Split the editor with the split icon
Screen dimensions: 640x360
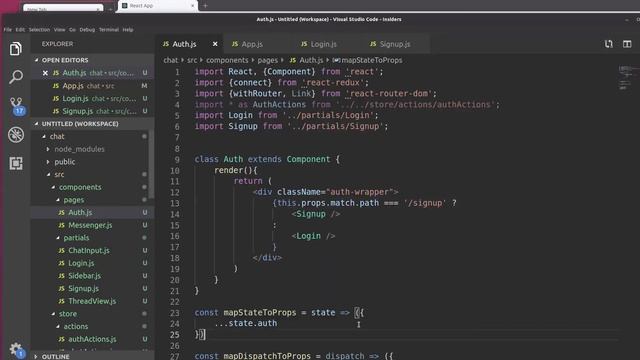627,44
